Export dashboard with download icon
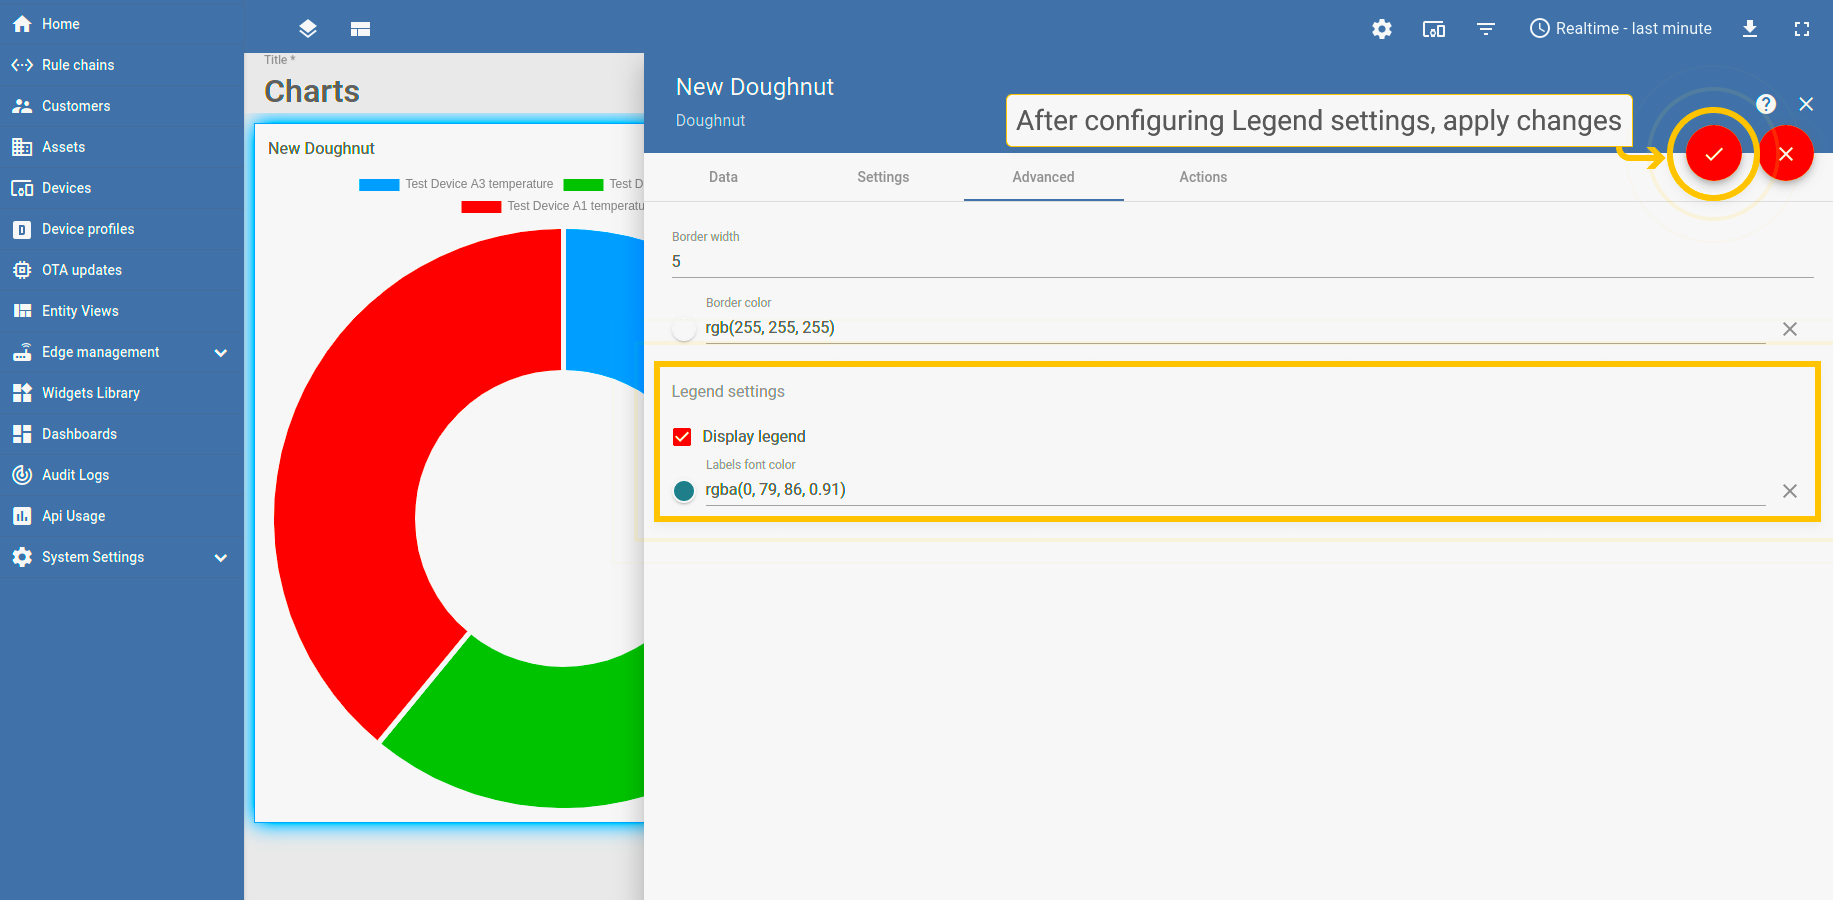Screen dimensions: 1833x900 coord(1750,29)
